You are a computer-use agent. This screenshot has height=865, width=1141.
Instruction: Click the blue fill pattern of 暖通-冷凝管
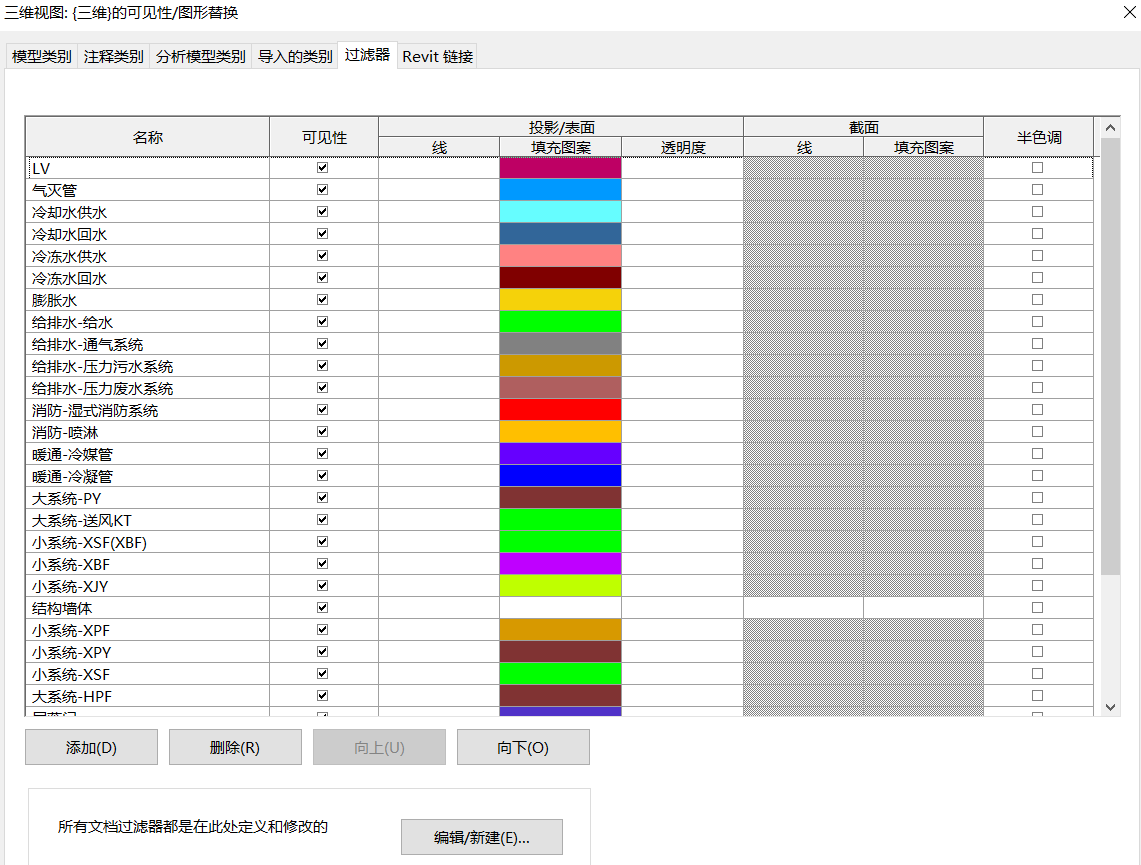point(560,475)
